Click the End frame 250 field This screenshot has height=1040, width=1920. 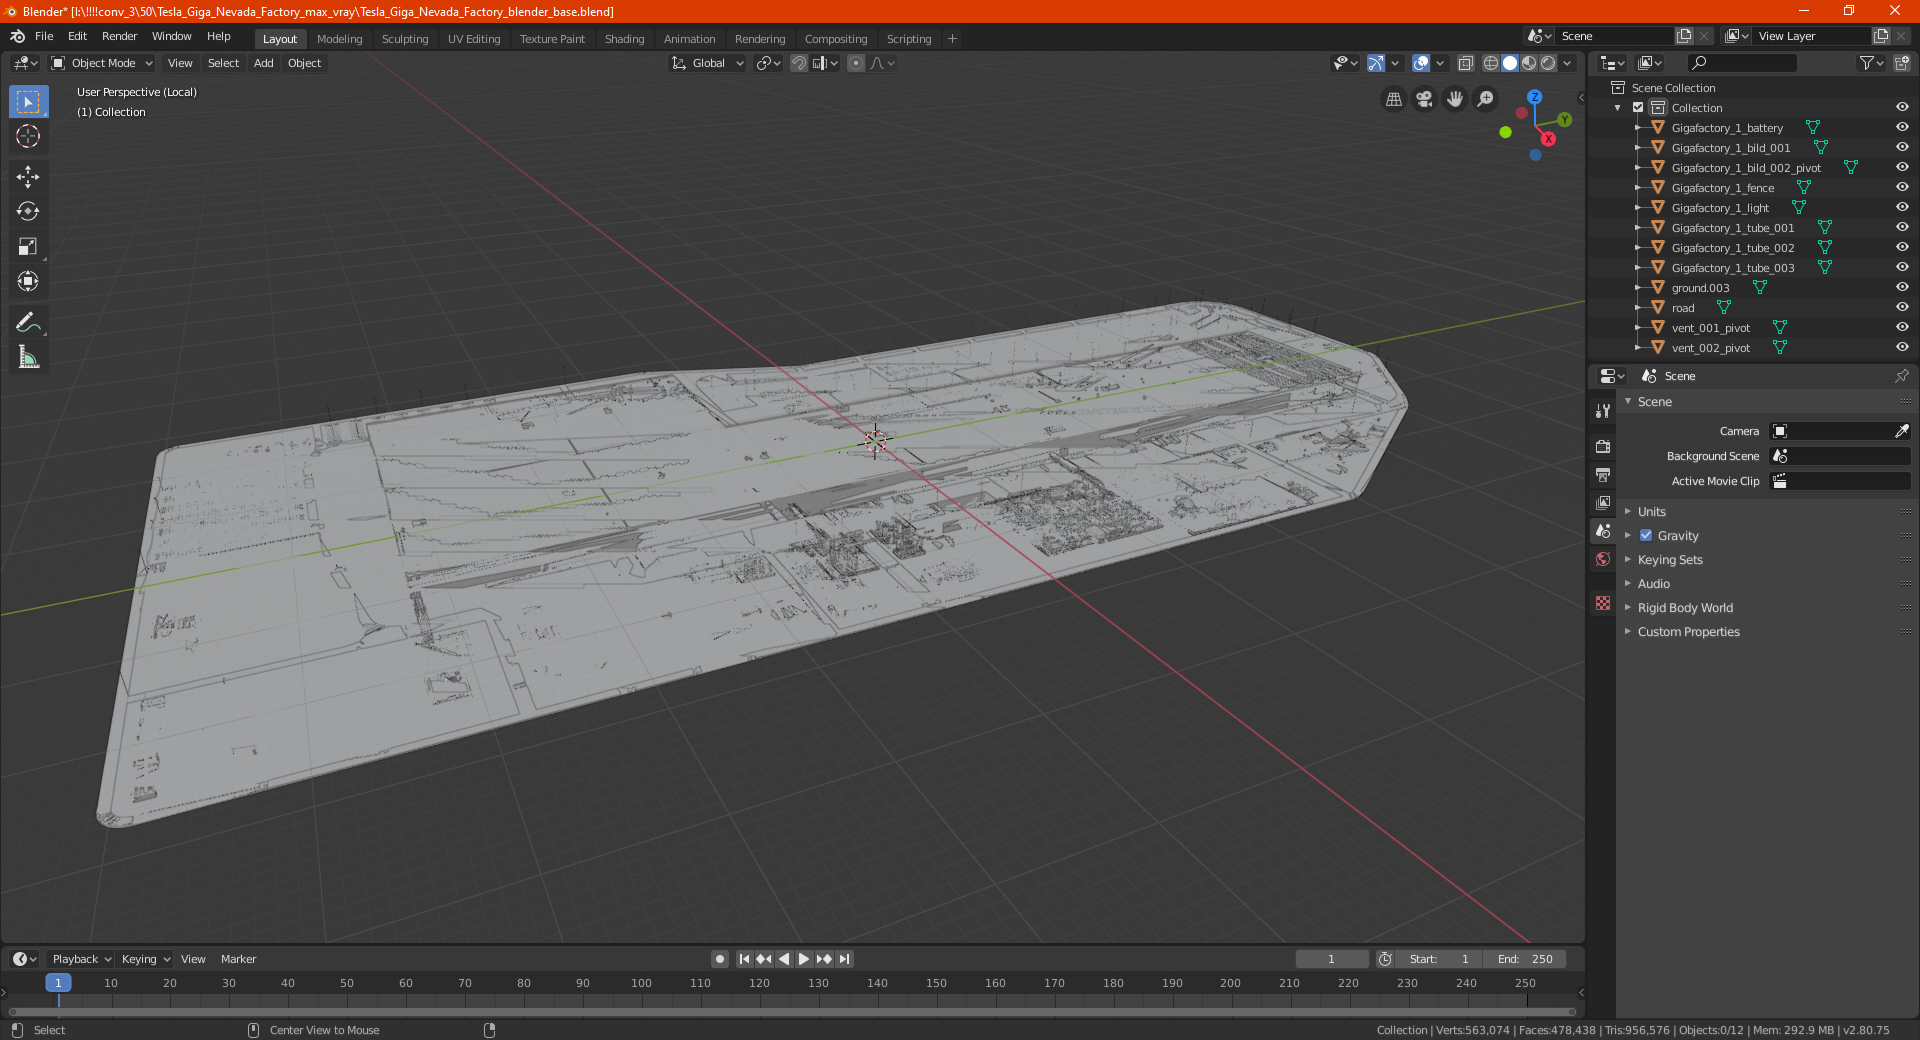1525,959
